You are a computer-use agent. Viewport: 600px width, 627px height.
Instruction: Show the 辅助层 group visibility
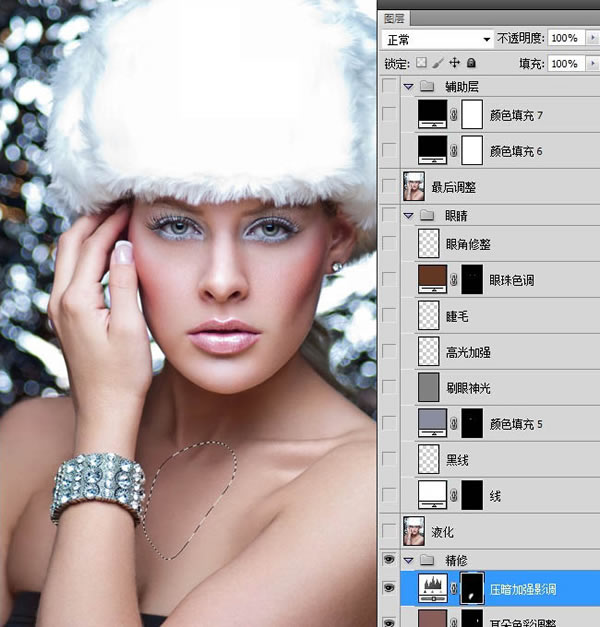coord(389,86)
